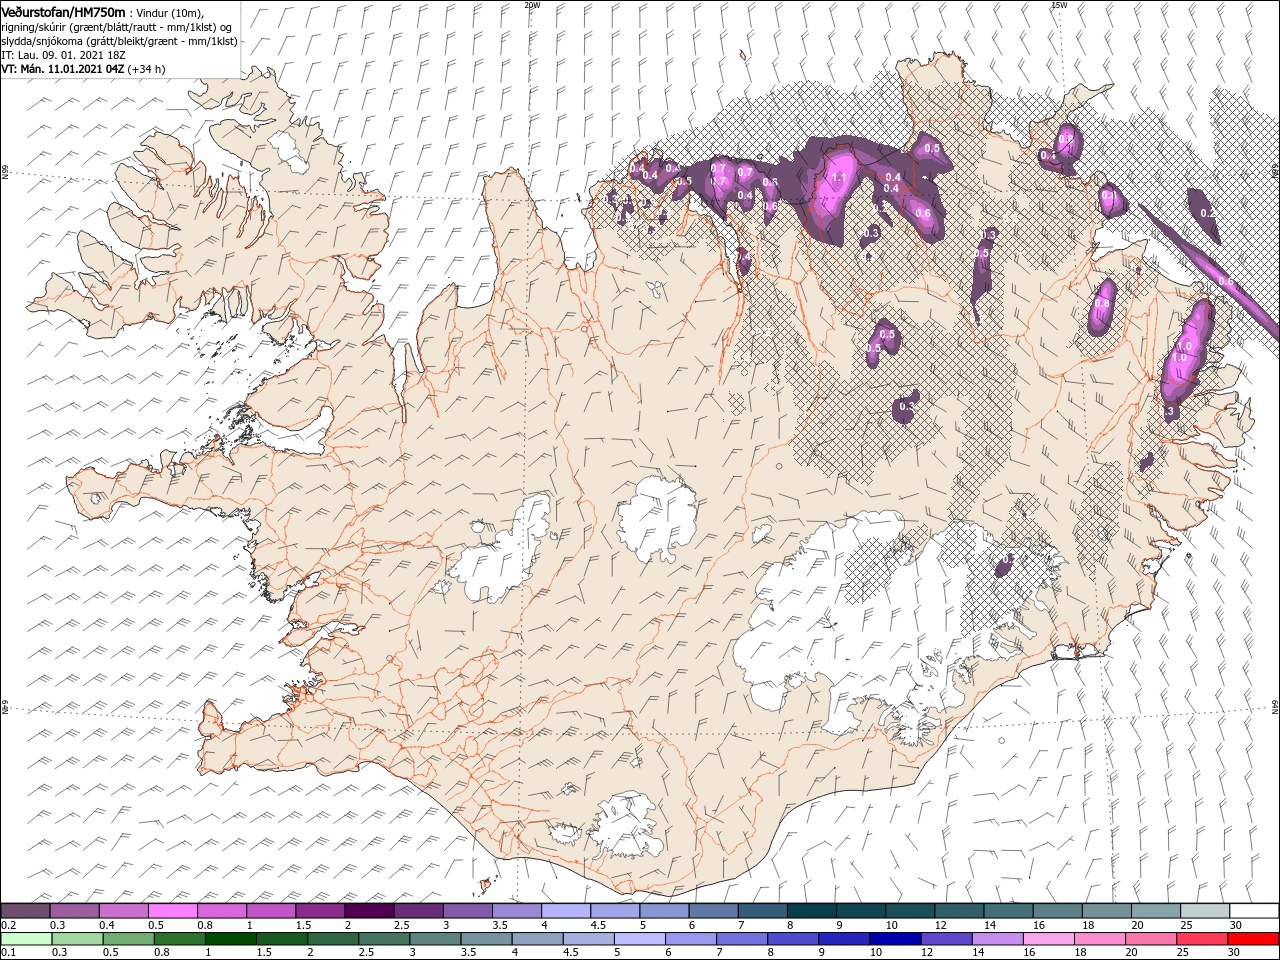Pick the dark plum 0.2 swatch in snow scale

[25, 911]
